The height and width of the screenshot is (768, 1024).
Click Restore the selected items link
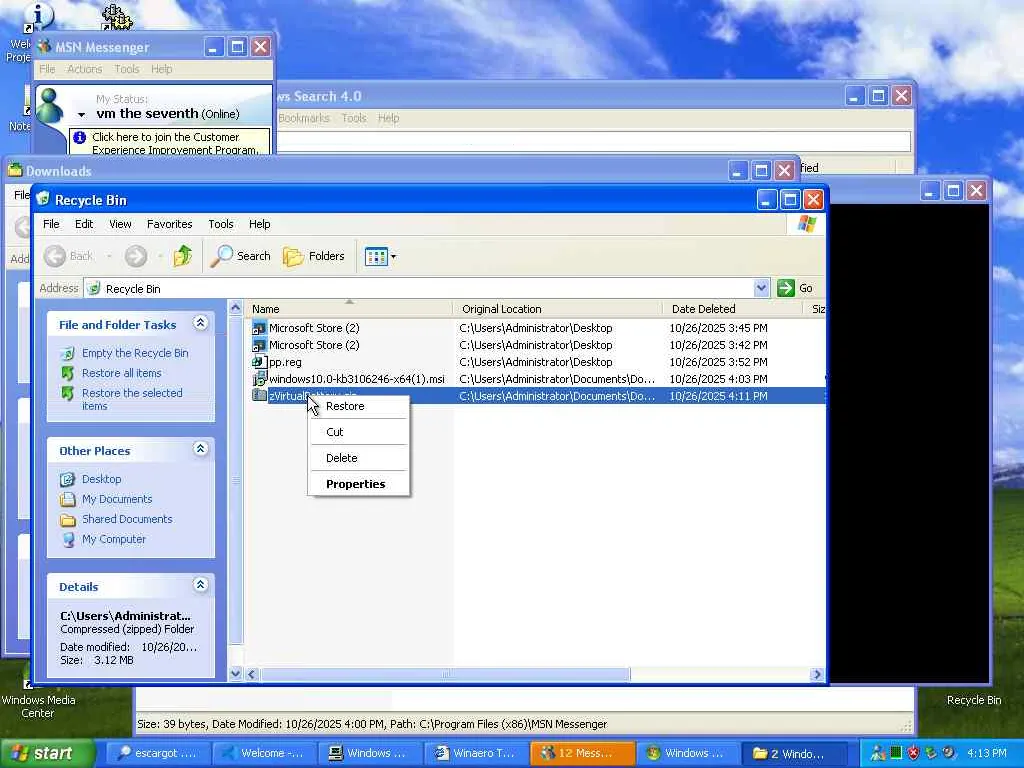click(132, 399)
